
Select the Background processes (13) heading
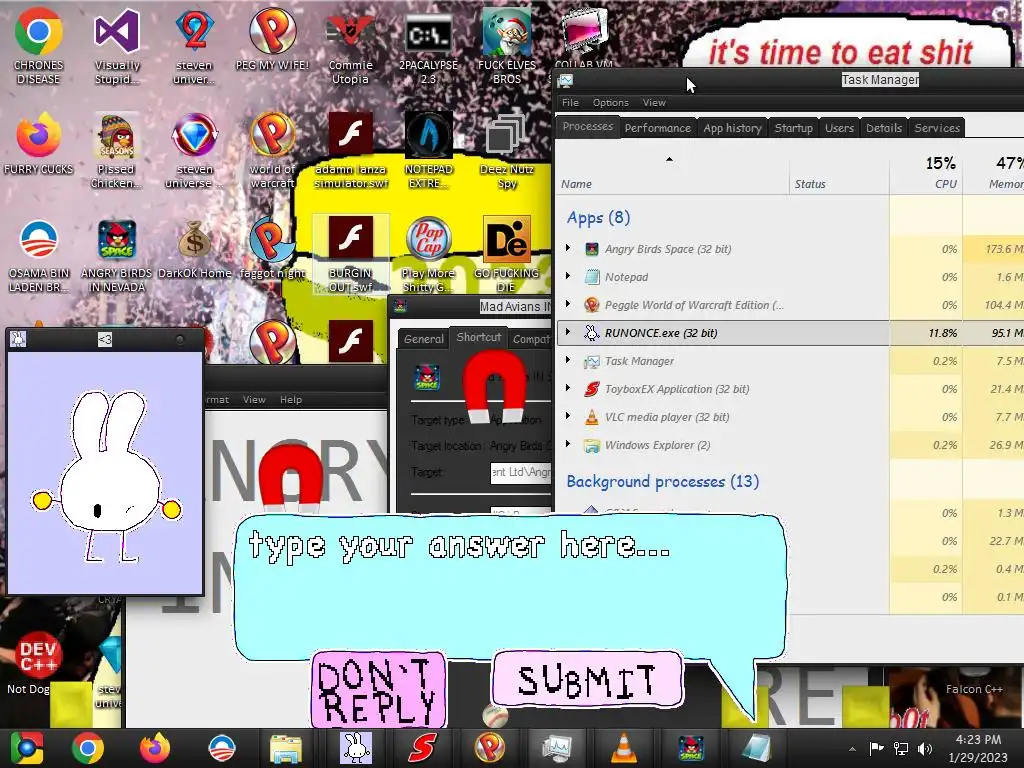662,481
